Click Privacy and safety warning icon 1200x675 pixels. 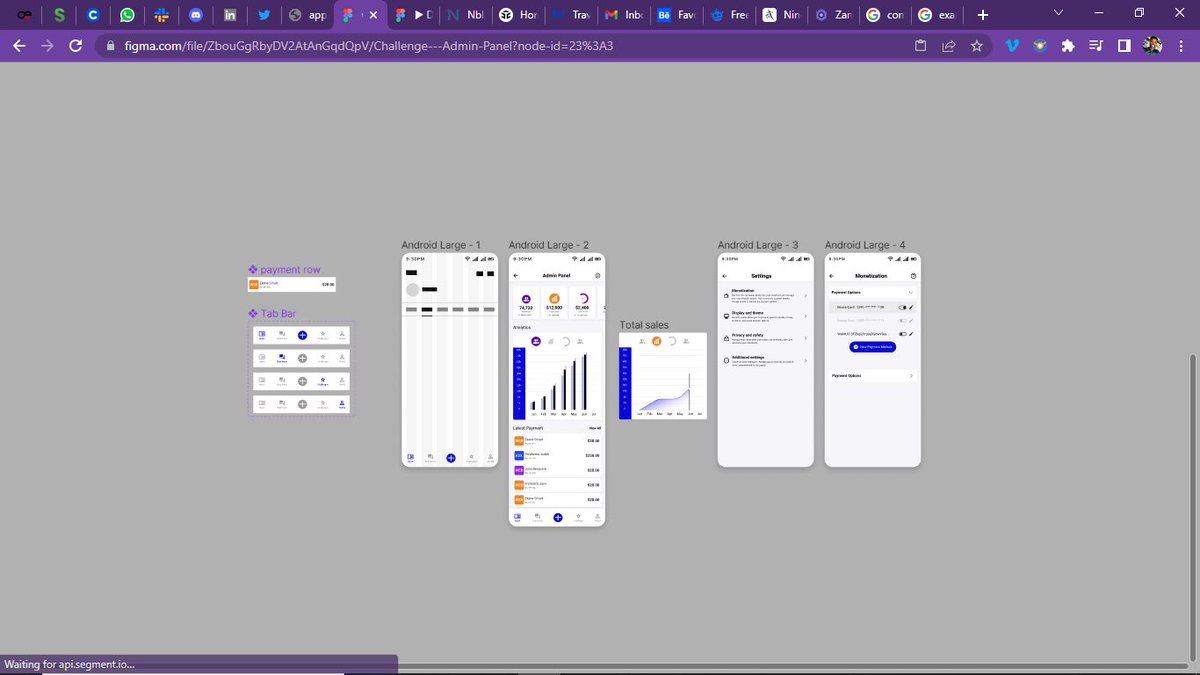[726, 338]
